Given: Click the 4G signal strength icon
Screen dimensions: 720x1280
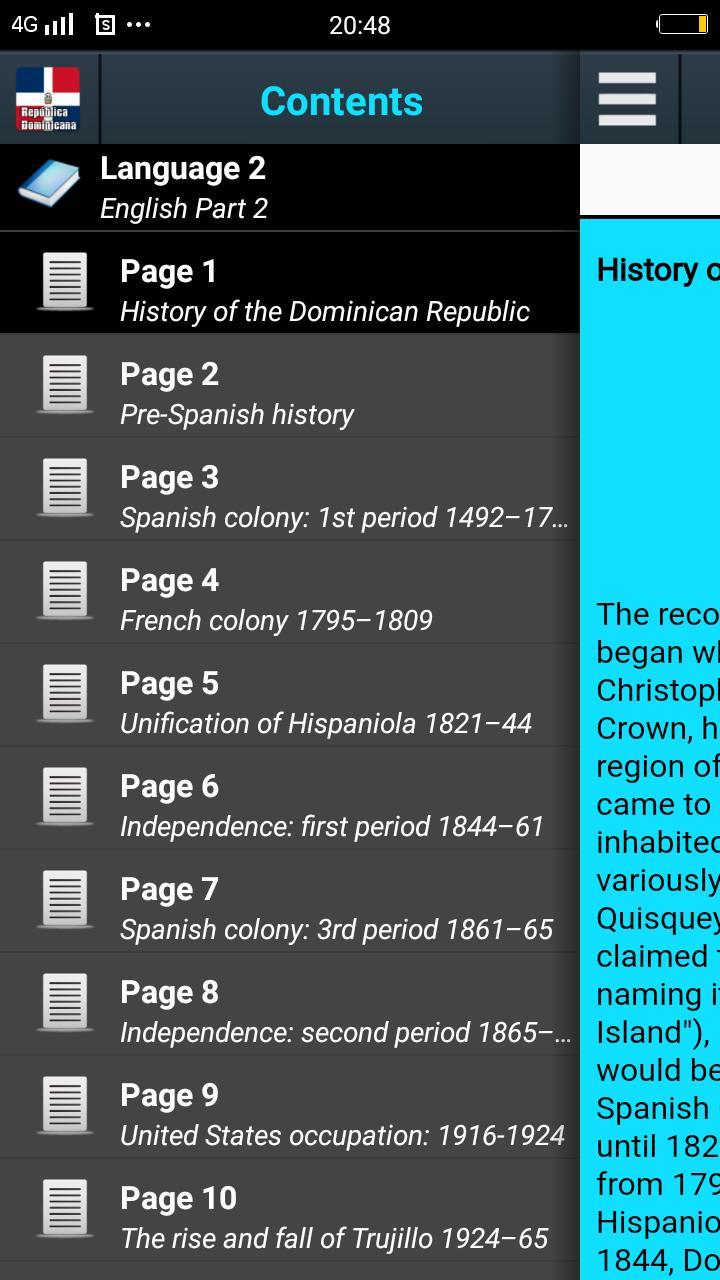Looking at the screenshot, I should point(44,26).
